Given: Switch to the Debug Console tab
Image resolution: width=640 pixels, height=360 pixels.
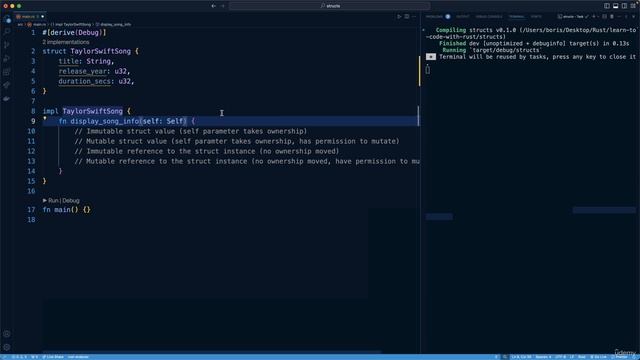Looking at the screenshot, I should point(489,17).
